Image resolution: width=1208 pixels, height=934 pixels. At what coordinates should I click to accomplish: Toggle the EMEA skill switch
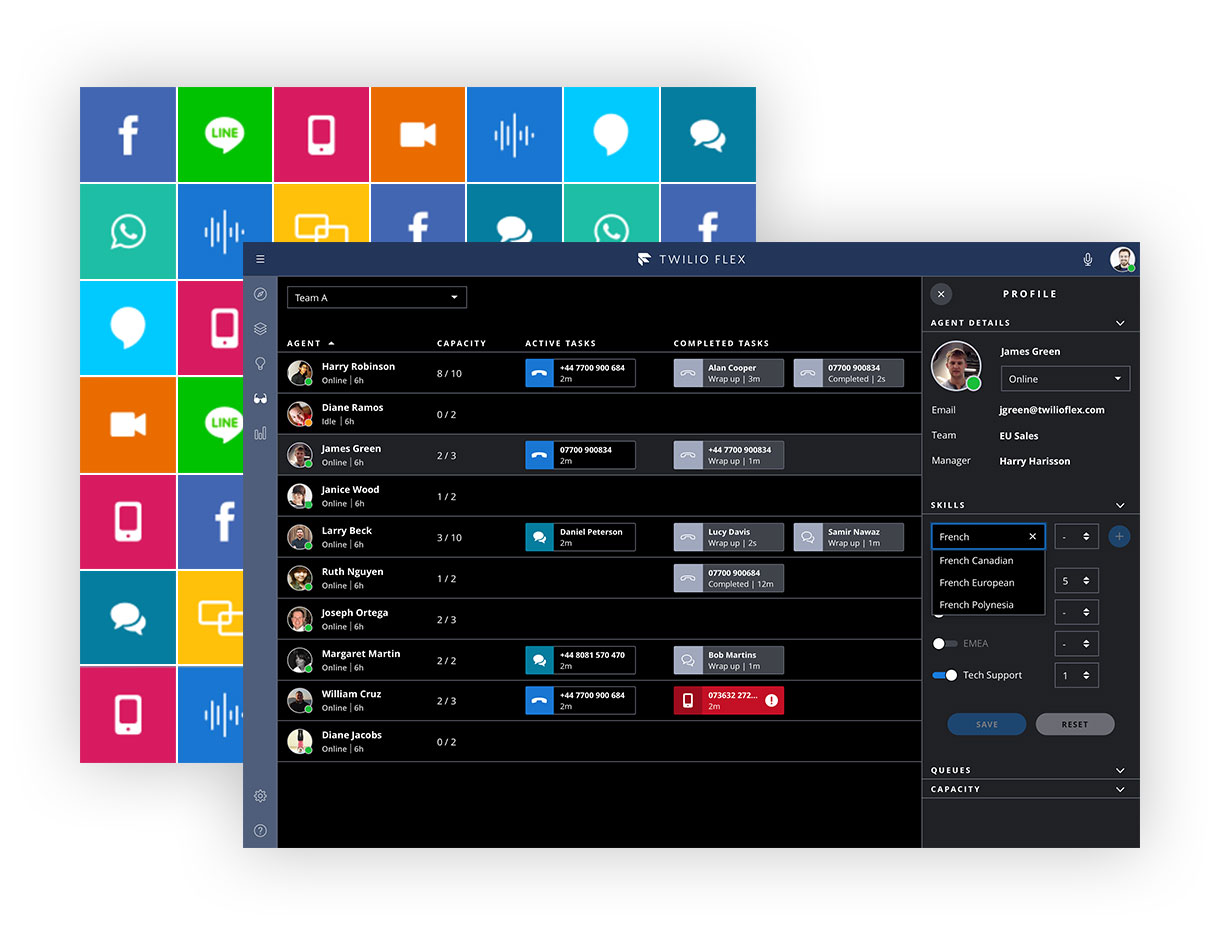pyautogui.click(x=945, y=644)
